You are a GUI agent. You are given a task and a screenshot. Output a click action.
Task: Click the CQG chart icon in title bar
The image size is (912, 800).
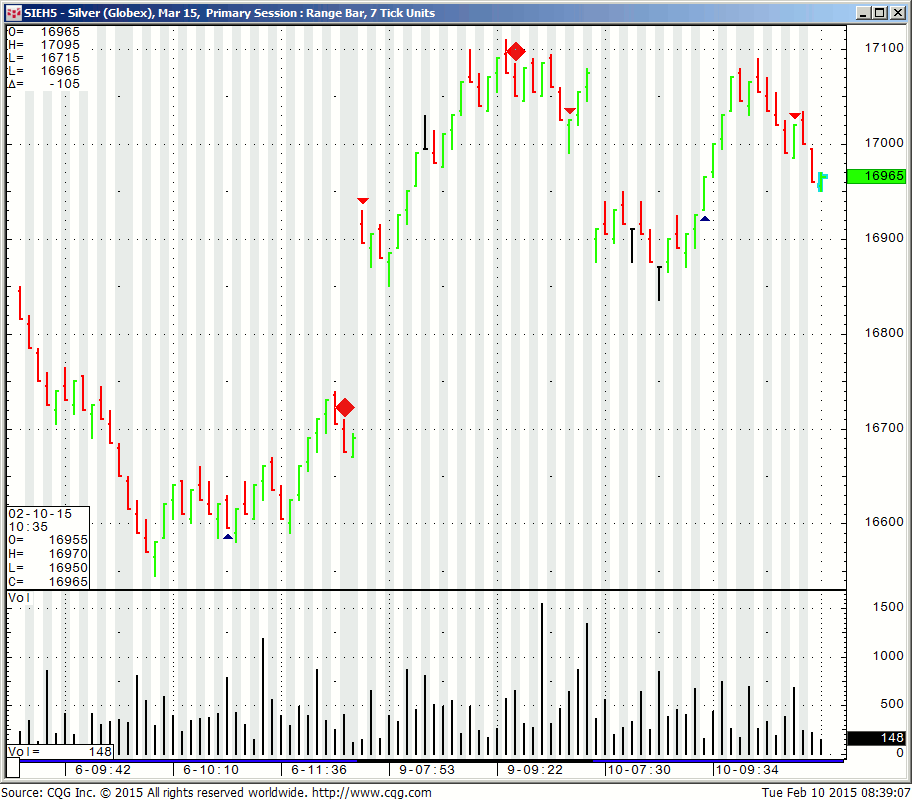pos(12,13)
